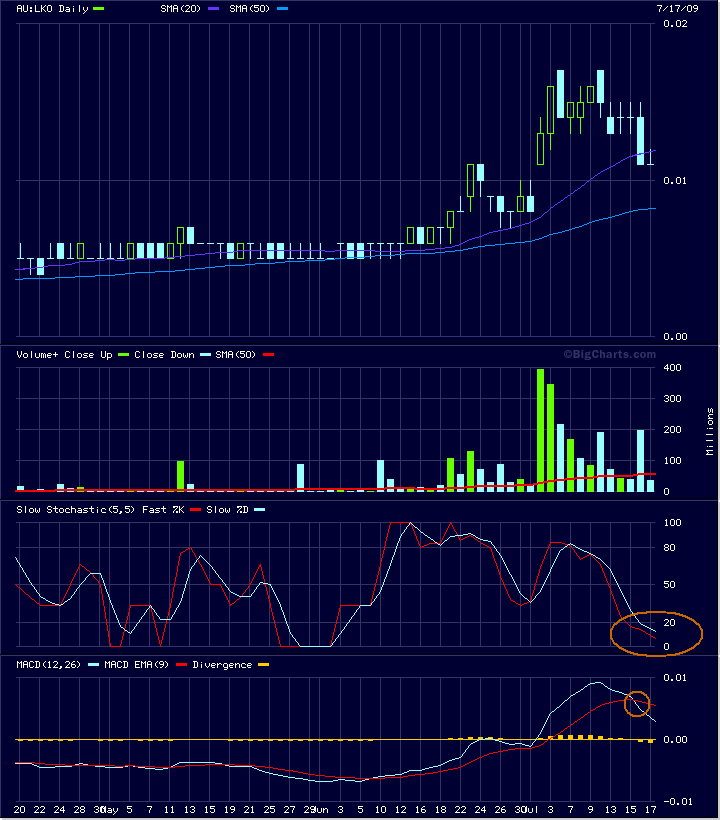This screenshot has height=820, width=720.
Task: Click the blue SMA(50) swatch in price legend
Action: pos(282,8)
